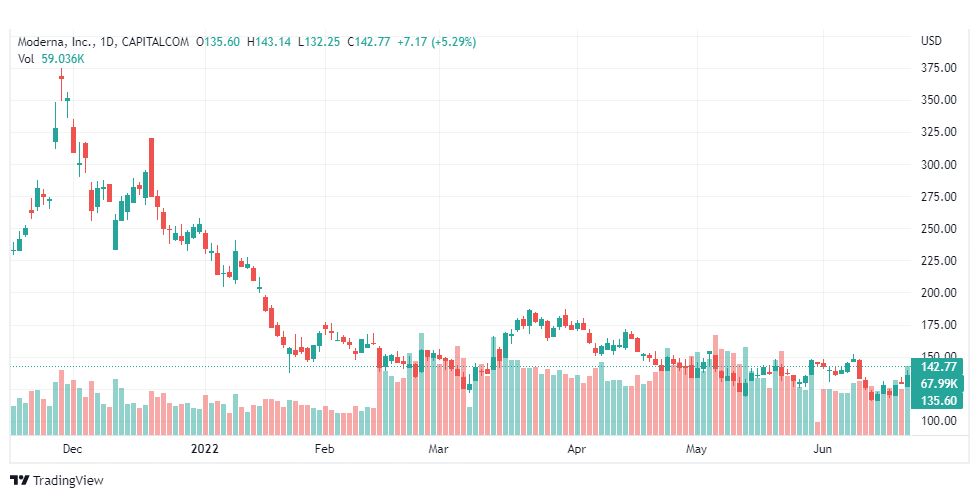
Task: Click the 67.99K volume tag
Action: [937, 383]
